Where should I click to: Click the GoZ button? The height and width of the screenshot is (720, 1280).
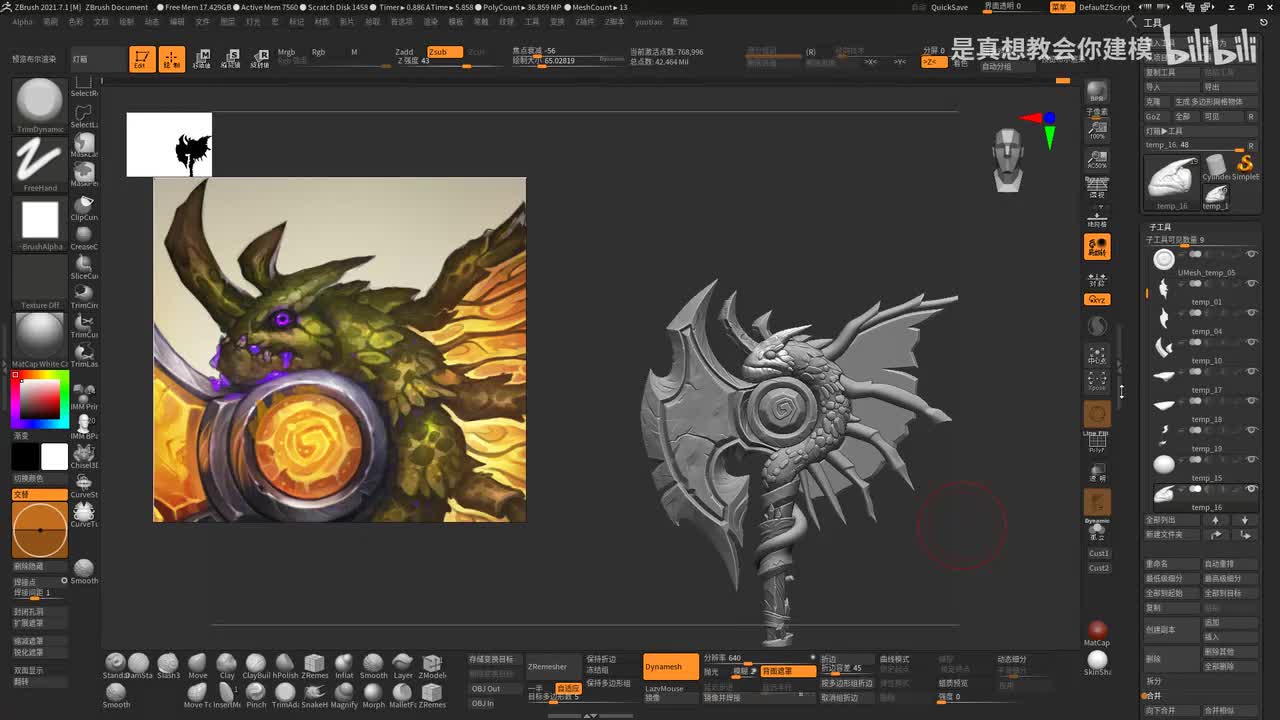point(1154,116)
